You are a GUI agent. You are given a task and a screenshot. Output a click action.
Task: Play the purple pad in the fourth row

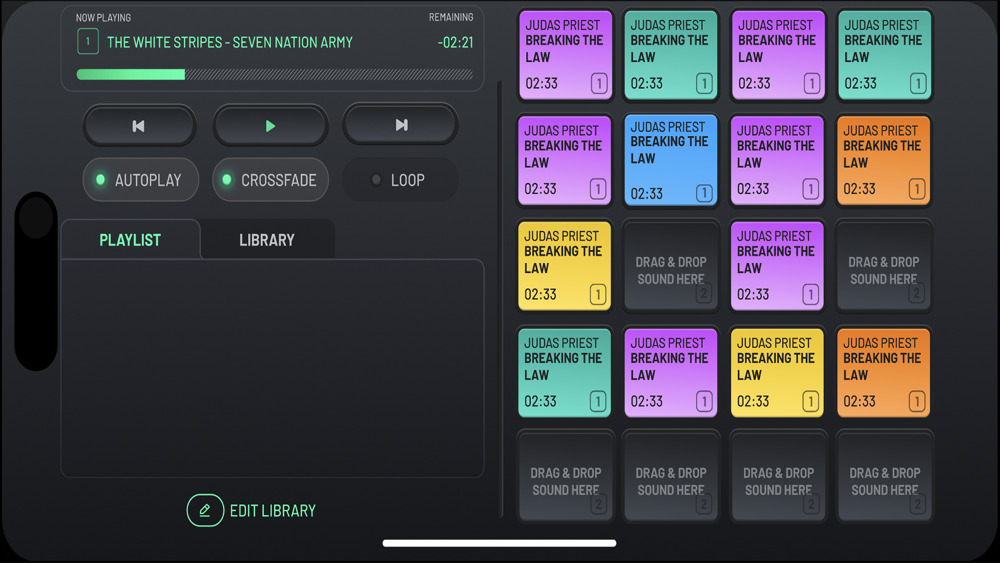pyautogui.click(x=670, y=372)
